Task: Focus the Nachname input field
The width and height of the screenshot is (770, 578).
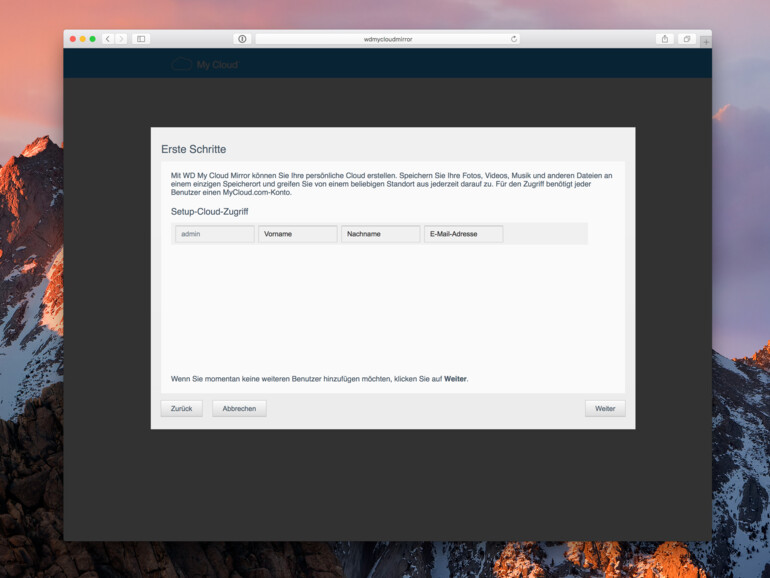Action: [381, 234]
